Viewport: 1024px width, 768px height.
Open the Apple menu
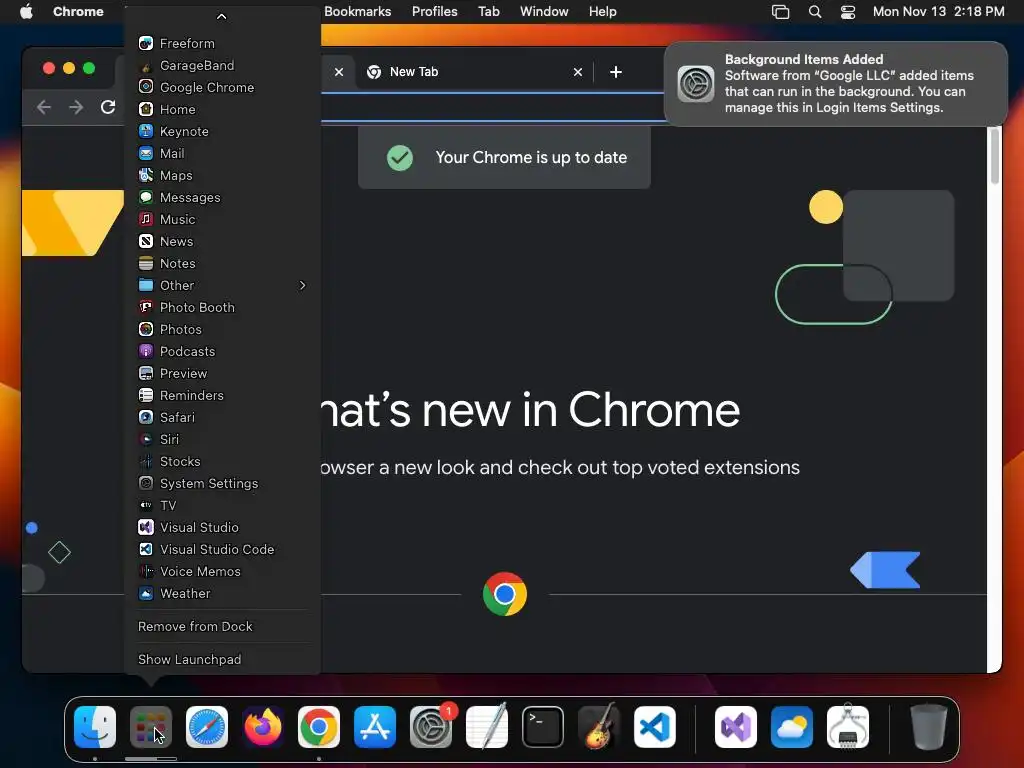(x=26, y=11)
